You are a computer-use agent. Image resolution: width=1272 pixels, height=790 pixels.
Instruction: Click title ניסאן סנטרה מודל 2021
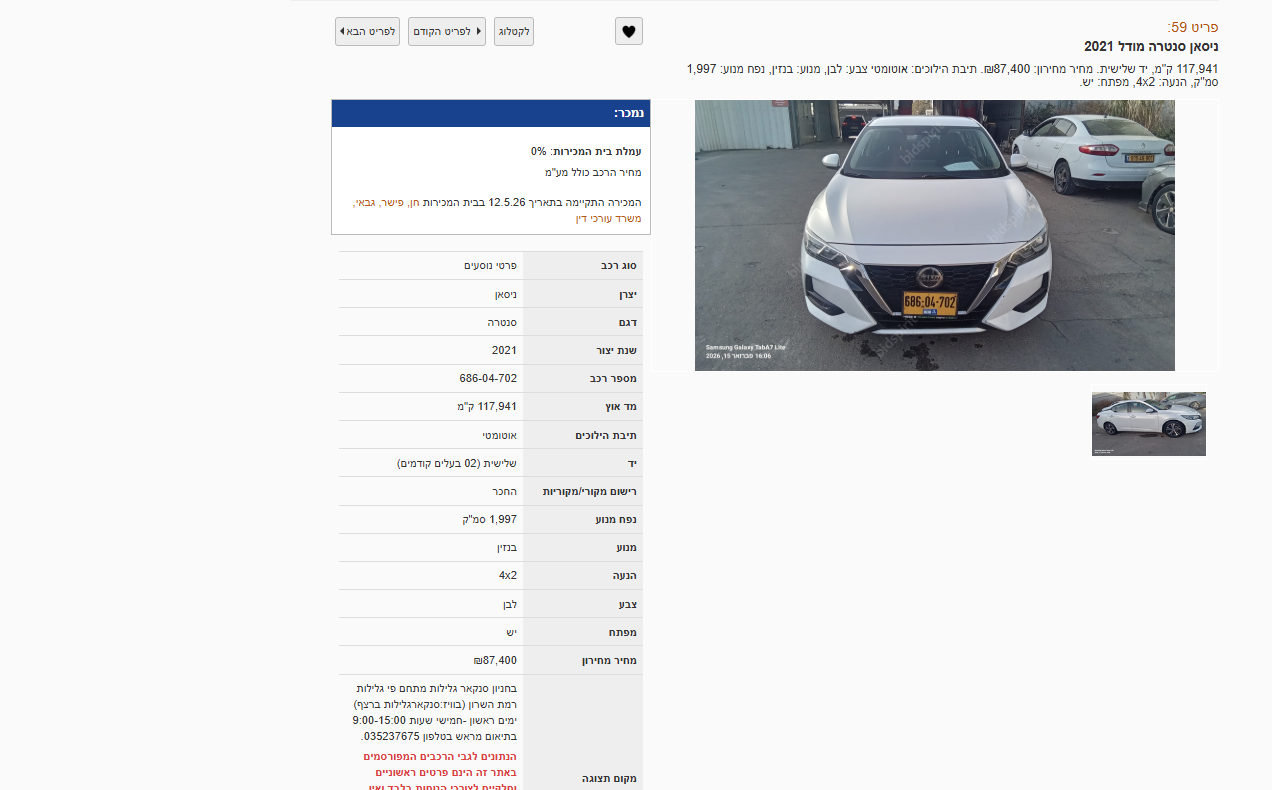[x=1151, y=46]
